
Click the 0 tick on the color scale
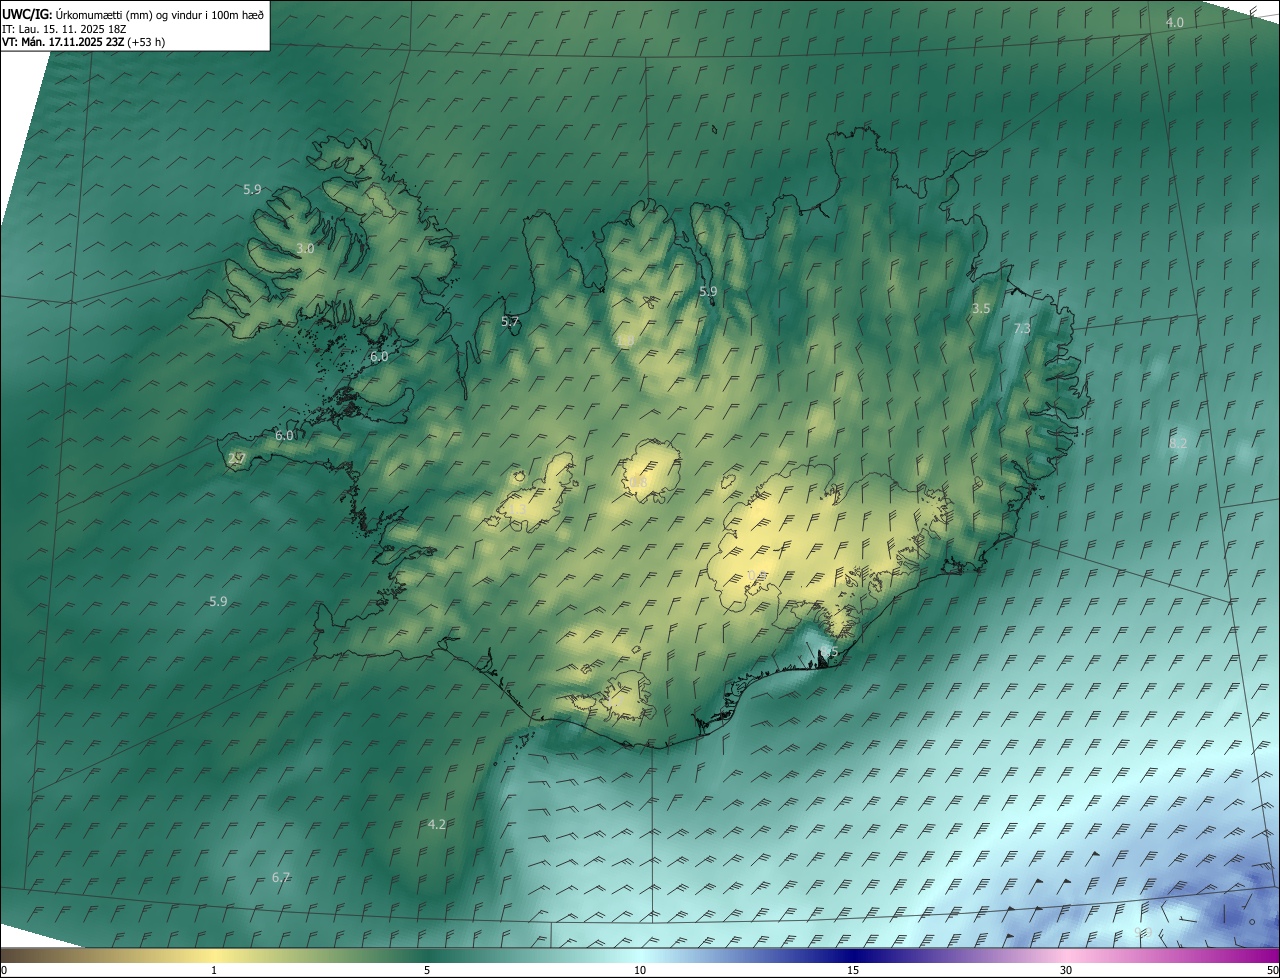point(4,970)
